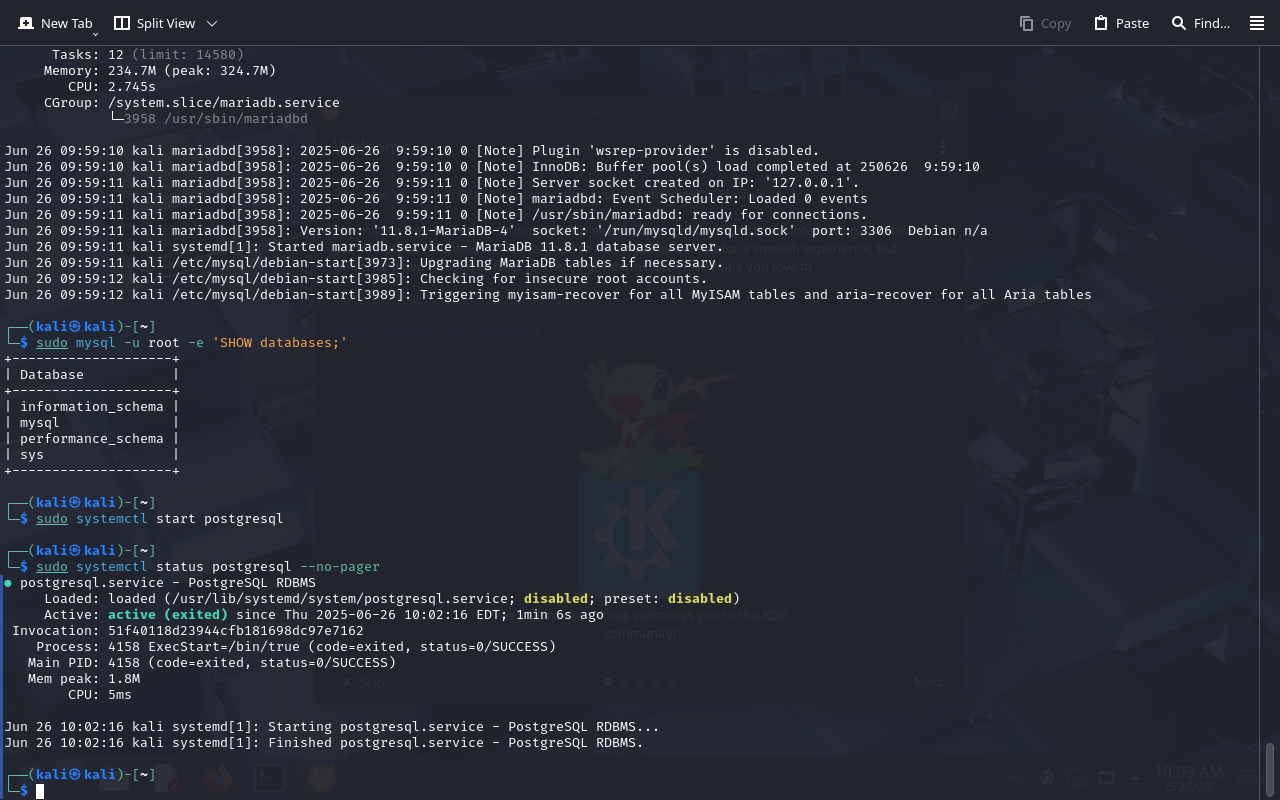The height and width of the screenshot is (800, 1280).
Task: Click 'Checking for insecure root accounts' line
Action: coord(356,279)
